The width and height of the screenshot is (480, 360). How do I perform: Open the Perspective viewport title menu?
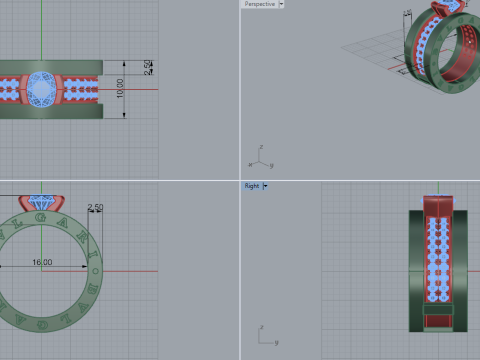259,4
